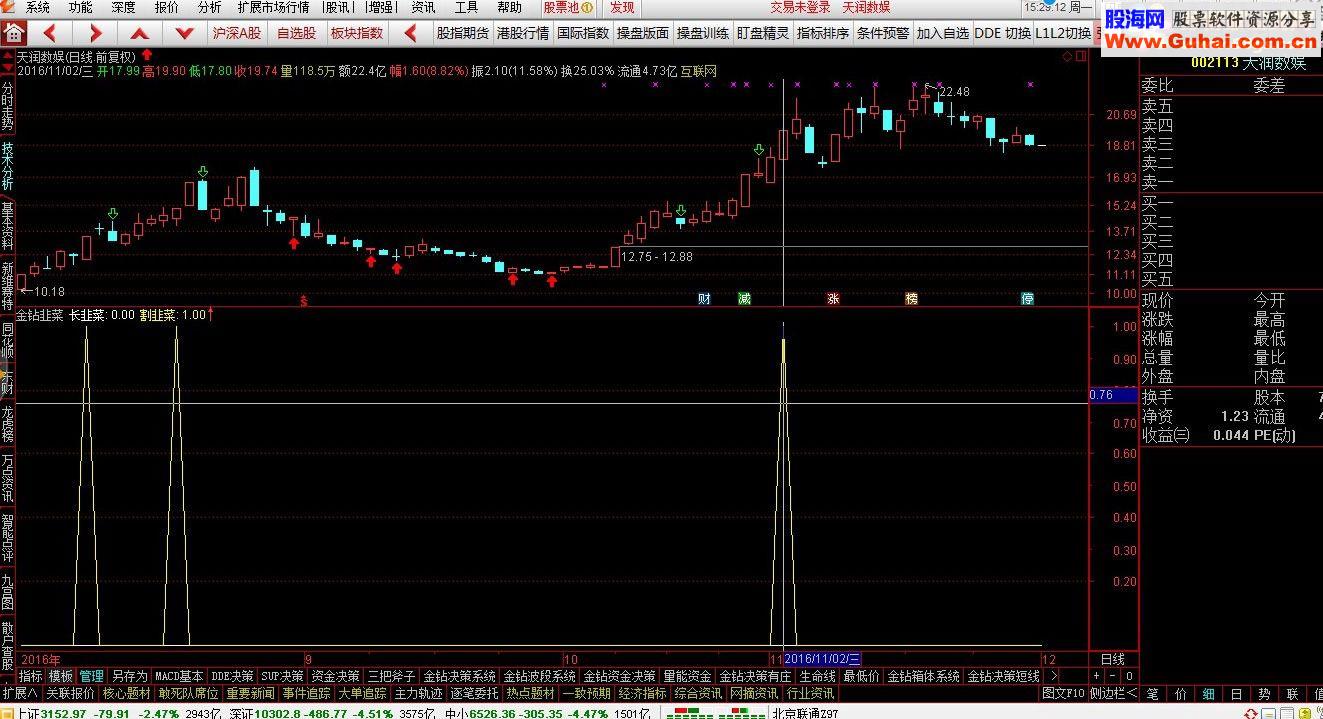Toggle the DDE 切换 button
Image resolution: width=1323 pixels, height=719 pixels.
coord(1003,33)
